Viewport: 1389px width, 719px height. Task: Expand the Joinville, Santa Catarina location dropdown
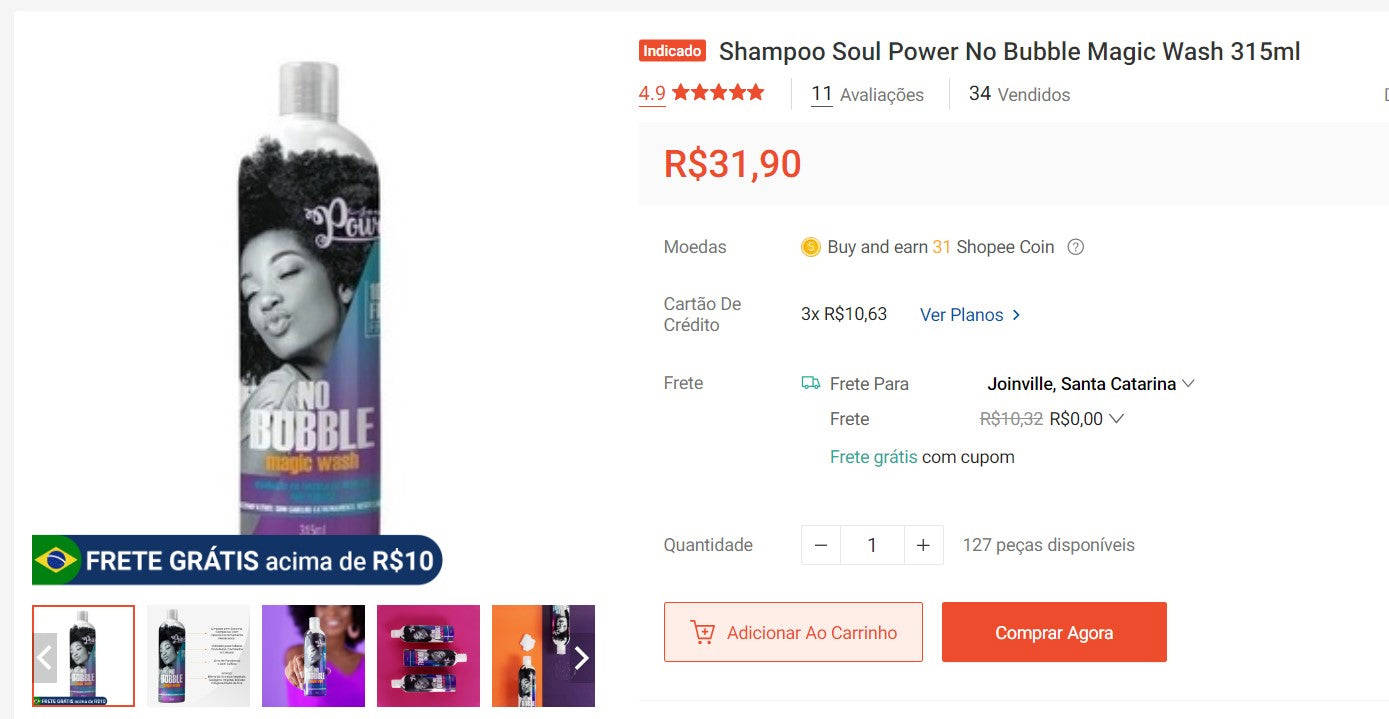click(1091, 383)
